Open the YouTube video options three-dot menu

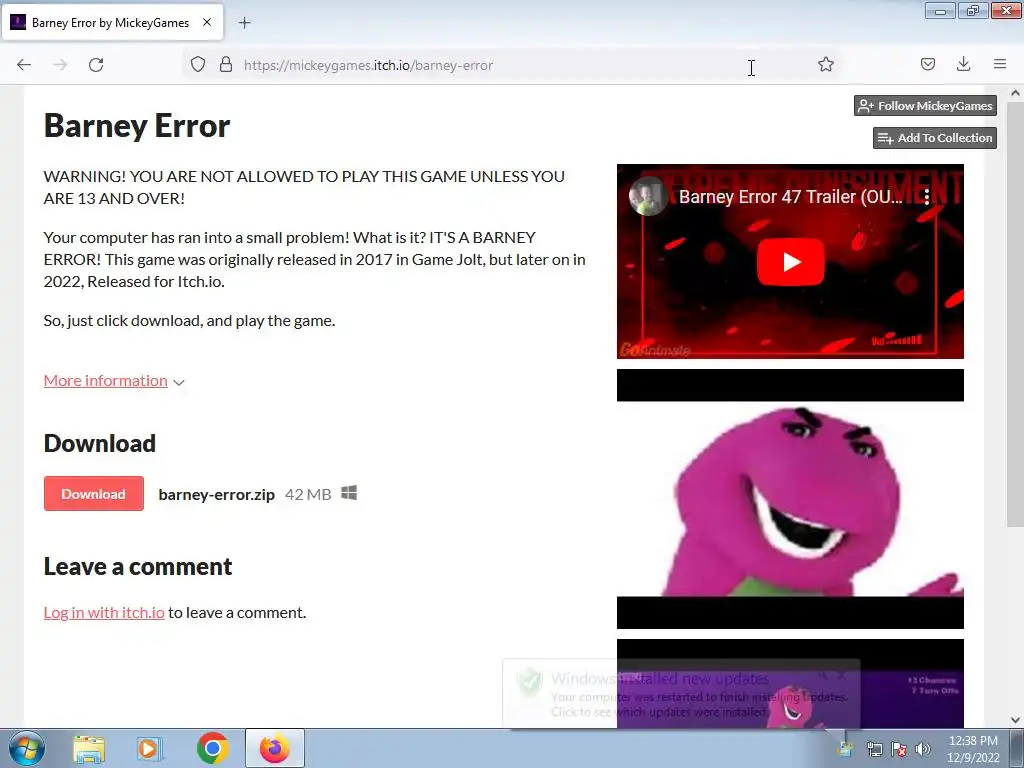coord(927,197)
